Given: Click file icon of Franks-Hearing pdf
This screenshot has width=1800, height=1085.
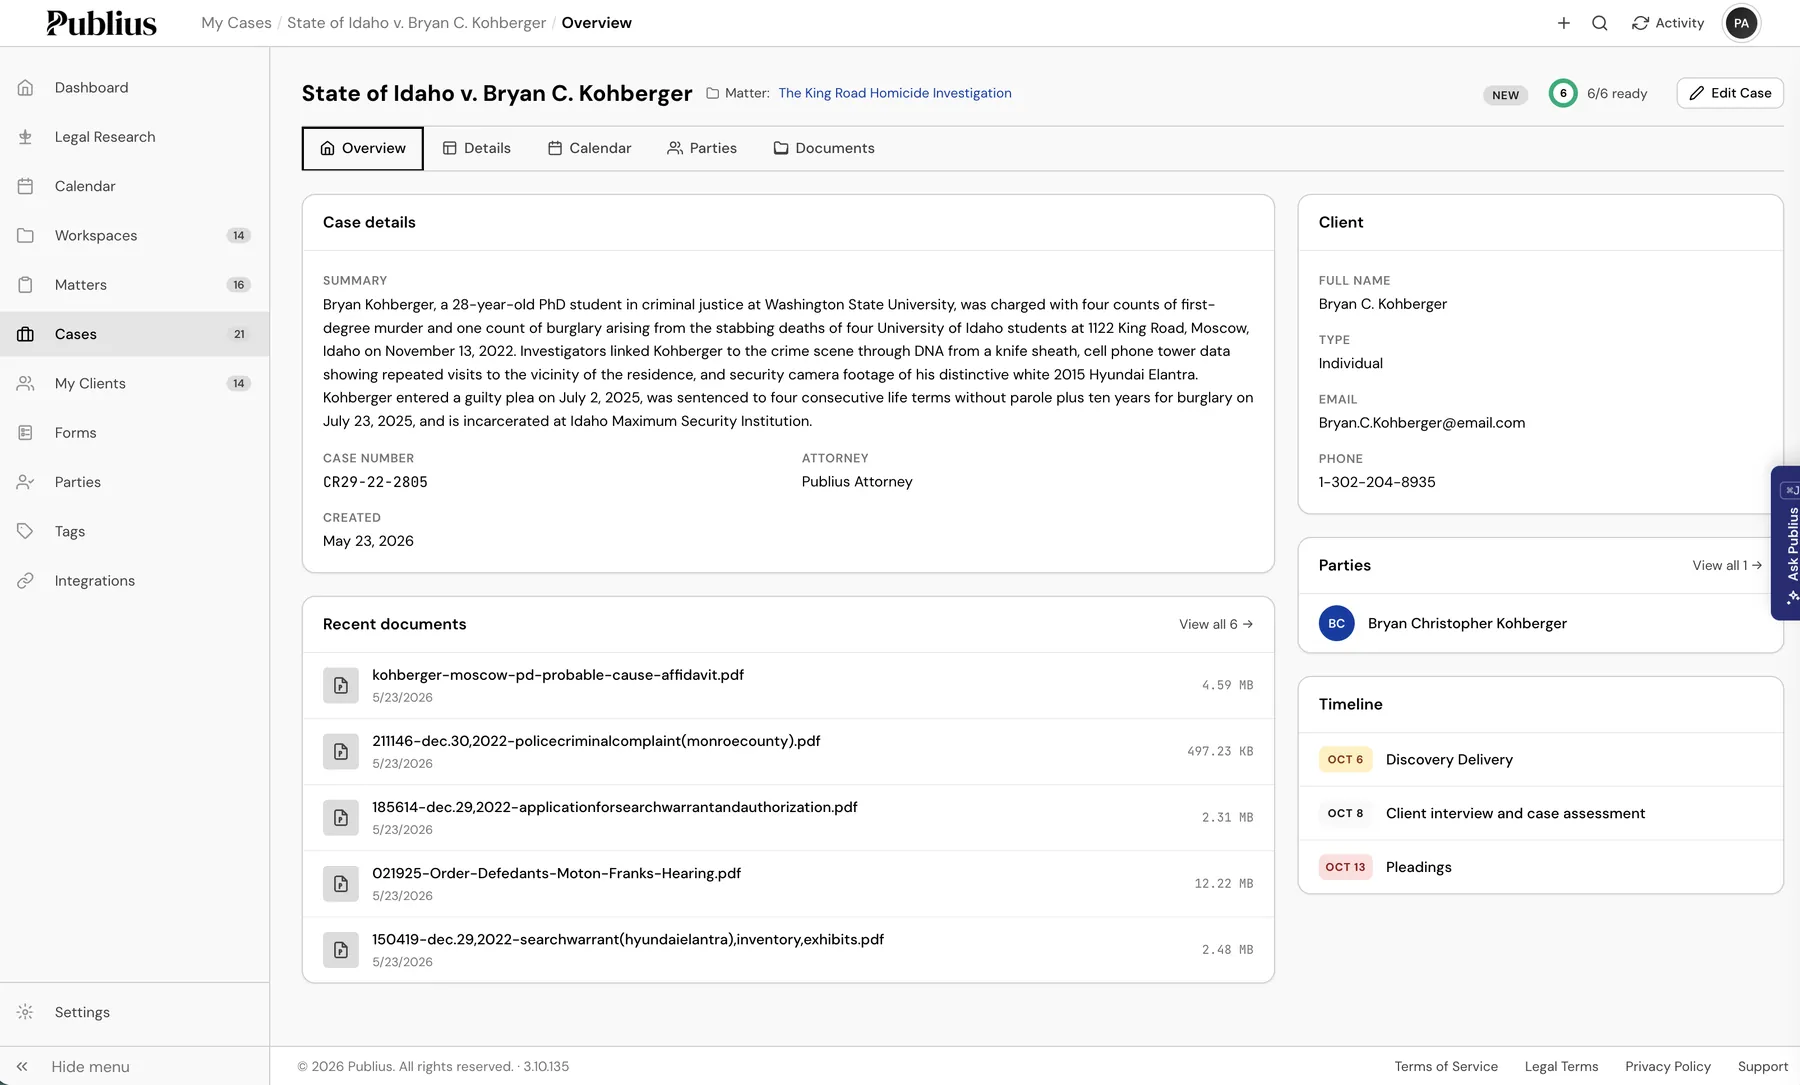Looking at the screenshot, I should click(341, 884).
